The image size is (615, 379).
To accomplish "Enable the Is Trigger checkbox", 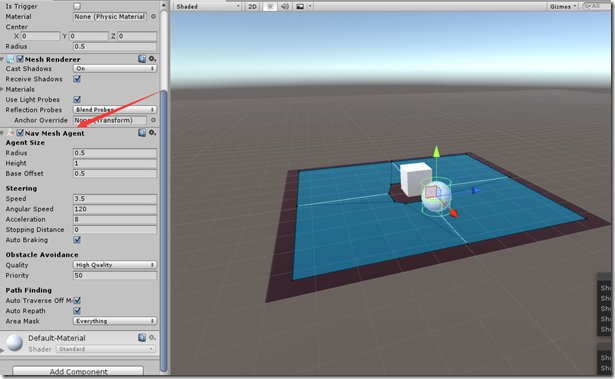I will [x=77, y=6].
